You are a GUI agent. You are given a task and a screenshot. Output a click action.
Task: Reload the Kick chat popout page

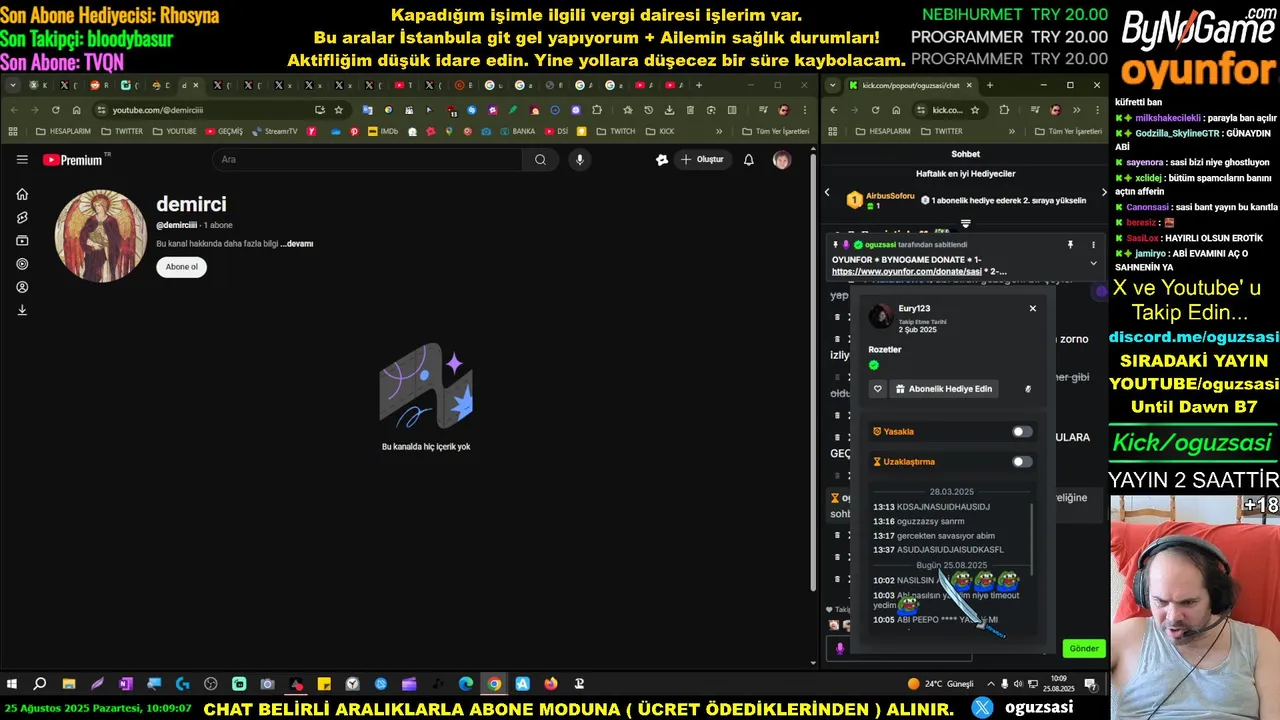[x=875, y=110]
